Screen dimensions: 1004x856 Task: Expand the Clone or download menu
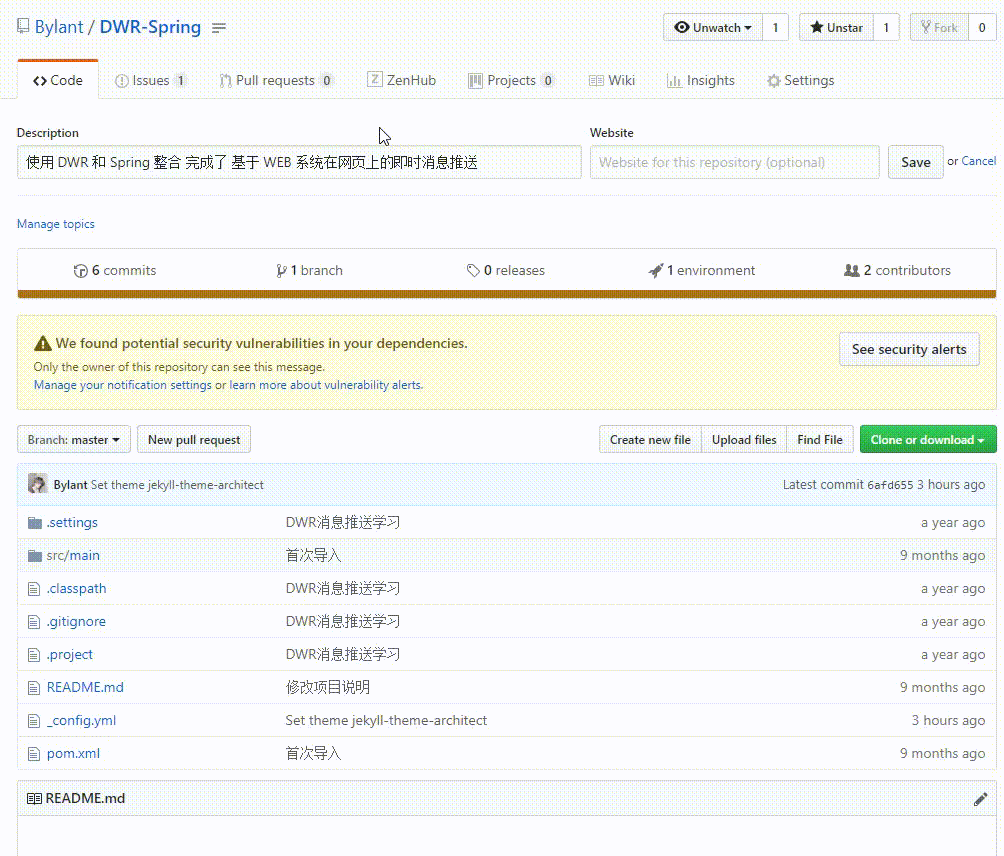928,439
